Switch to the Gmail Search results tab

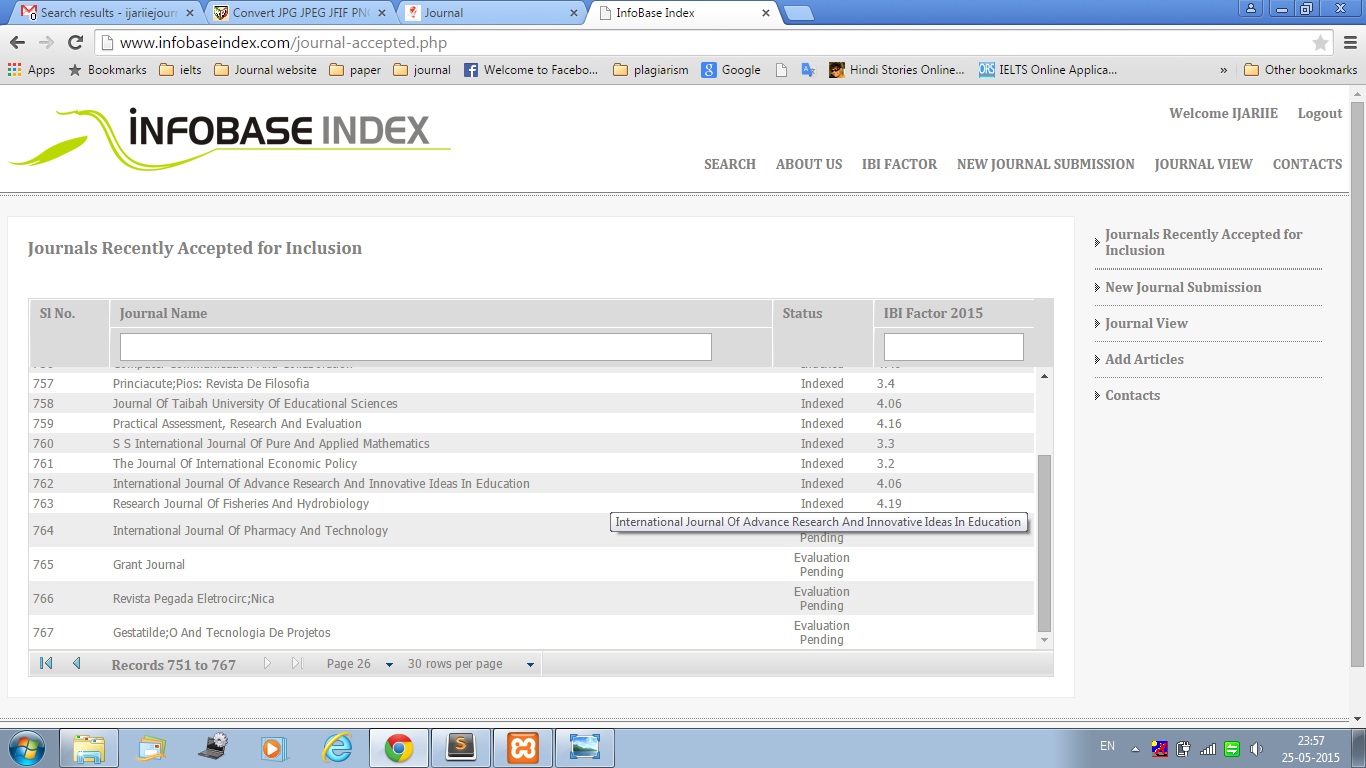(107, 13)
